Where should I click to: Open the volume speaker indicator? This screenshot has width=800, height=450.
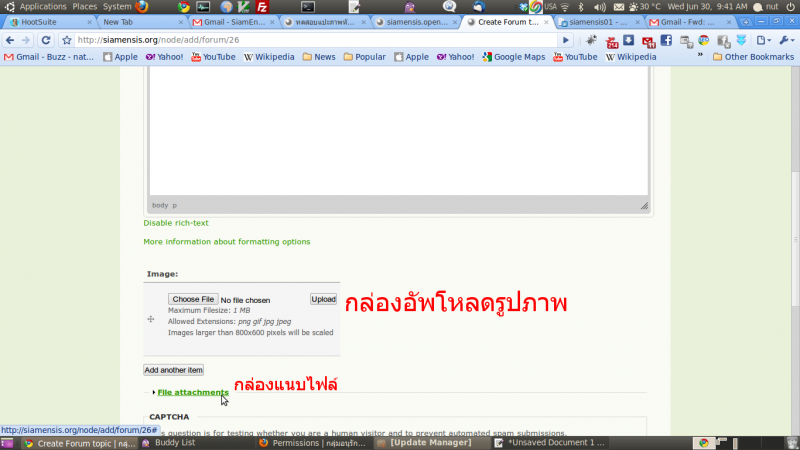600,6
